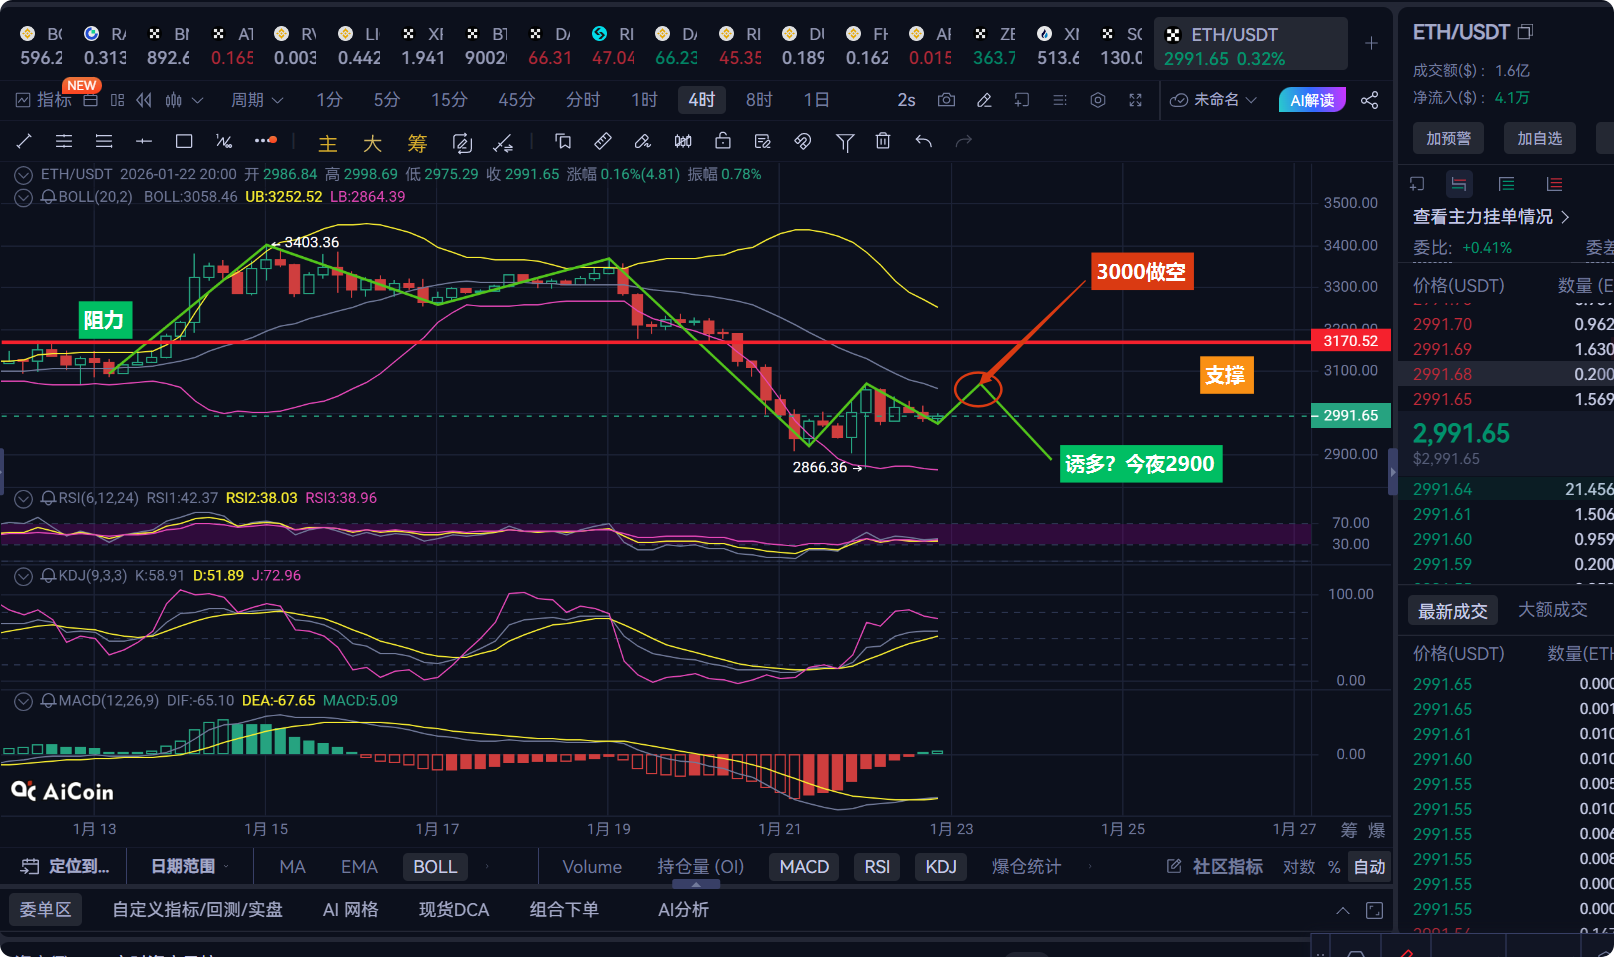Delete drawings using the trash icon
Viewport: 1614px width, 957px height.
pyautogui.click(x=883, y=141)
